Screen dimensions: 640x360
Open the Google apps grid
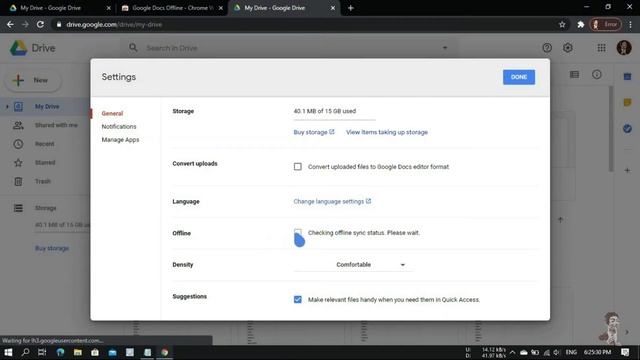pos(601,48)
